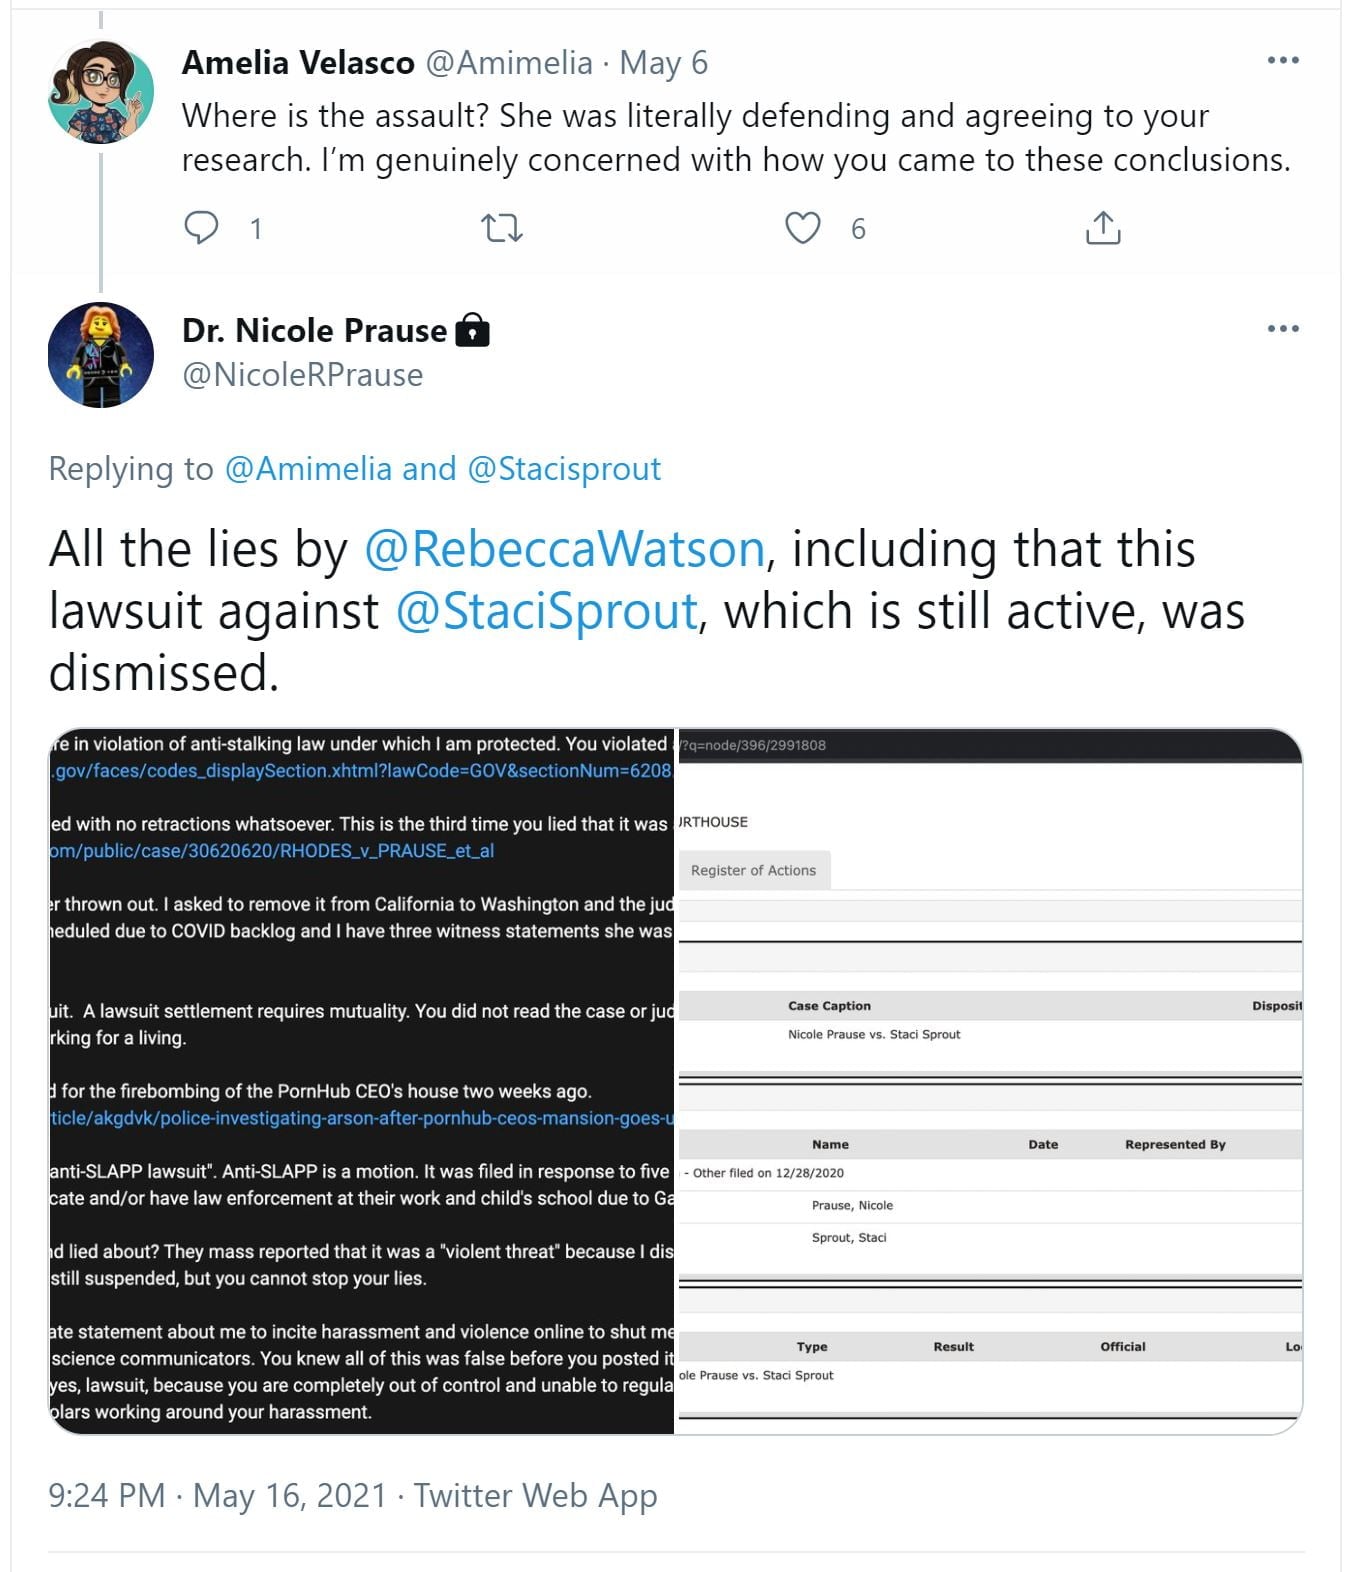1357x1572 pixels.
Task: Click the Twitter Web App source label
Action: coord(536,1495)
